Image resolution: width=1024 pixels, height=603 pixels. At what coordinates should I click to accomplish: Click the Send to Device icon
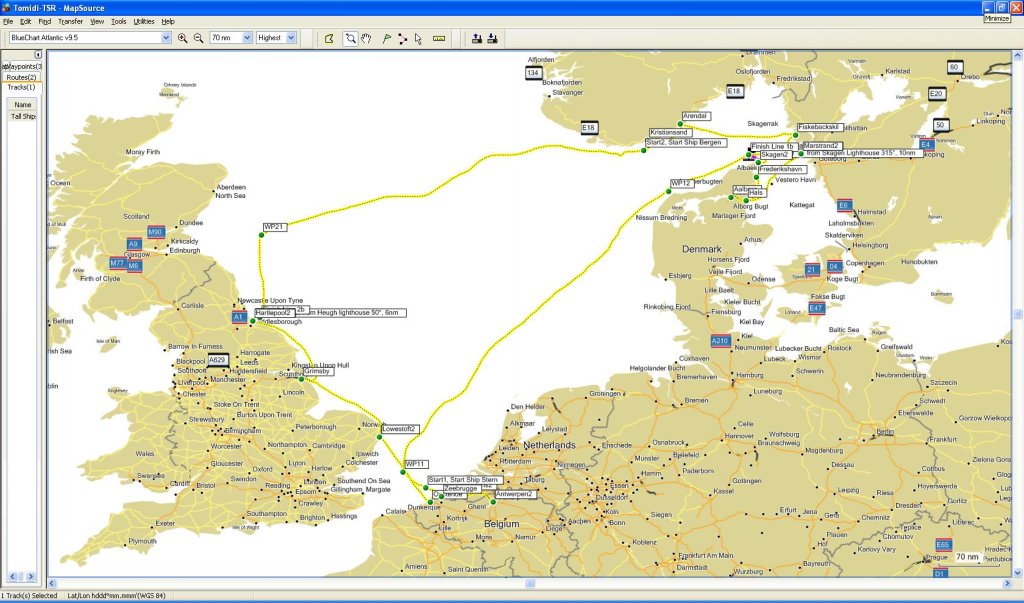coord(477,39)
